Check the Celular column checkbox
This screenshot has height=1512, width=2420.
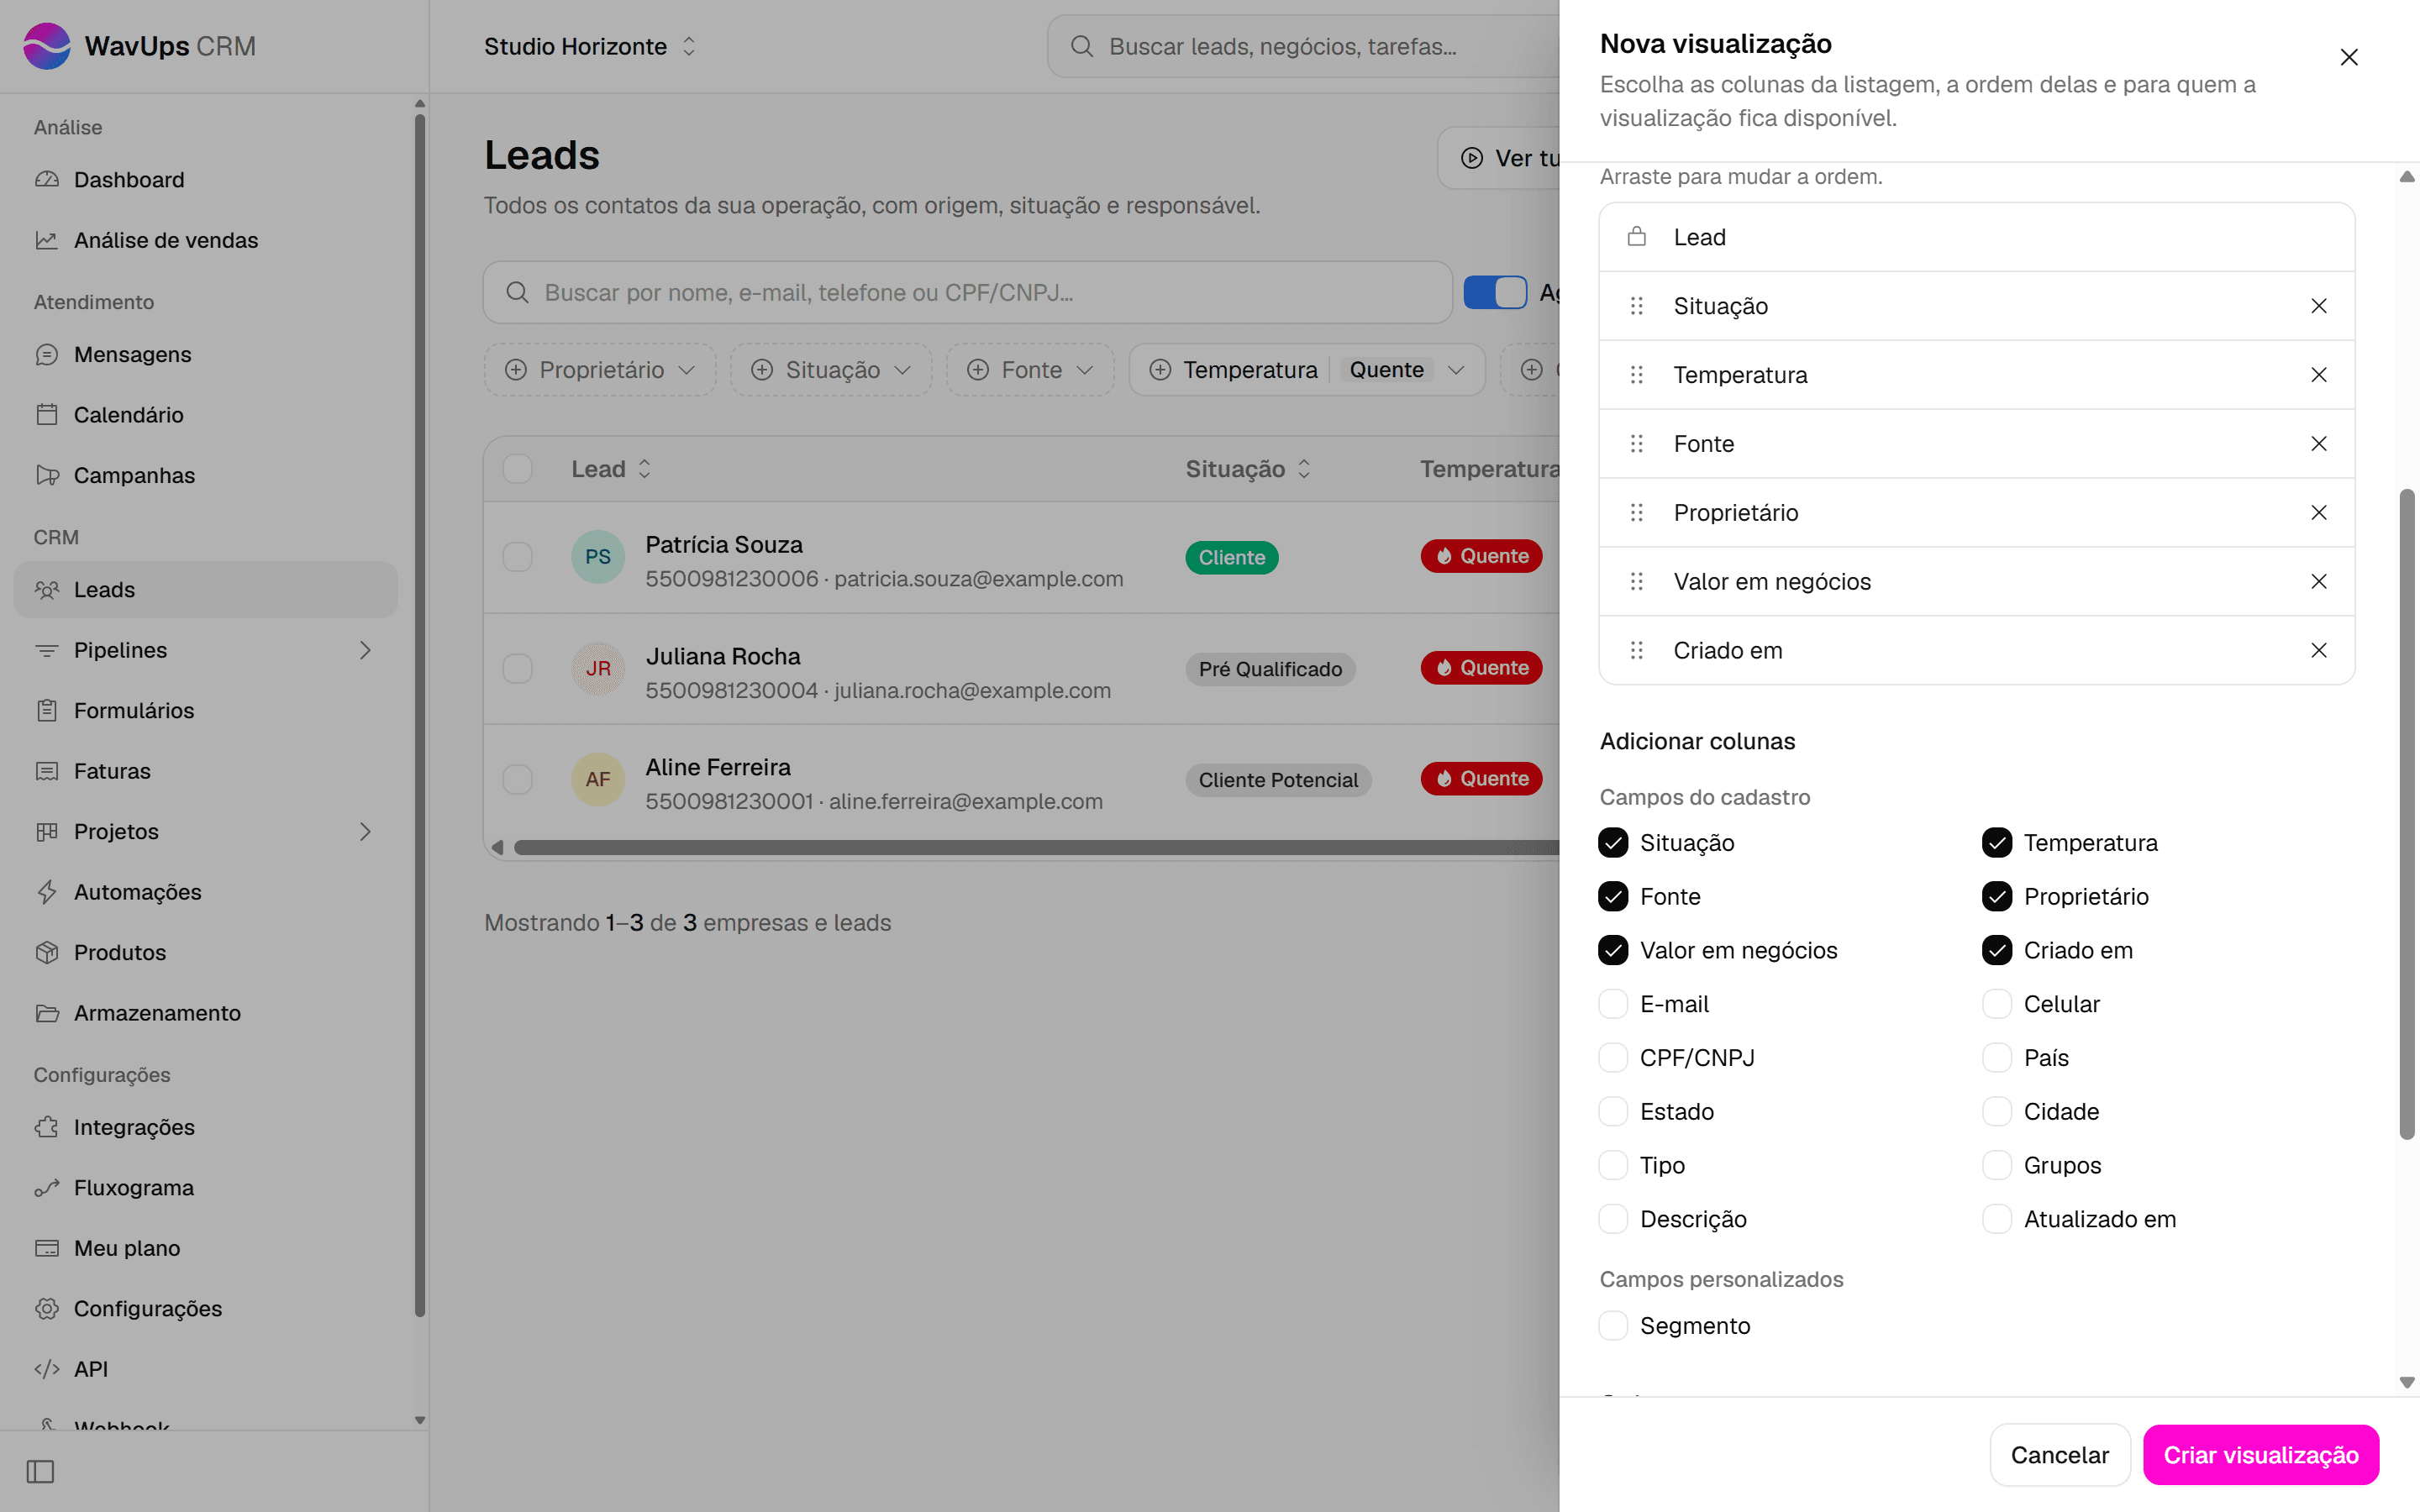[1997, 1004]
